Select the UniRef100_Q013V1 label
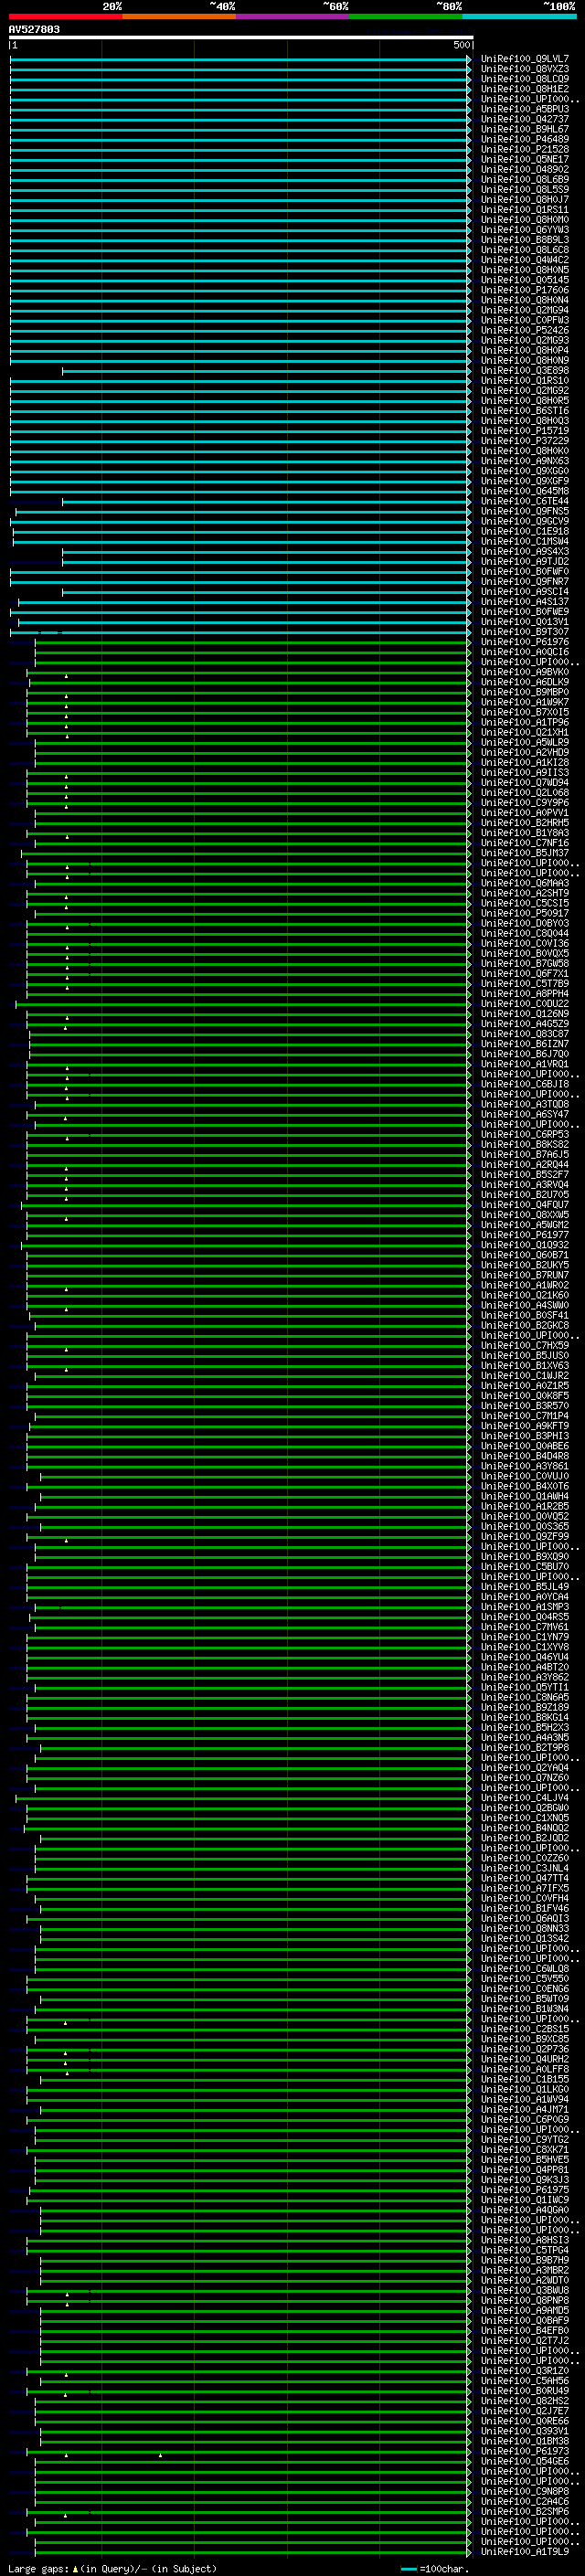 coord(525,622)
